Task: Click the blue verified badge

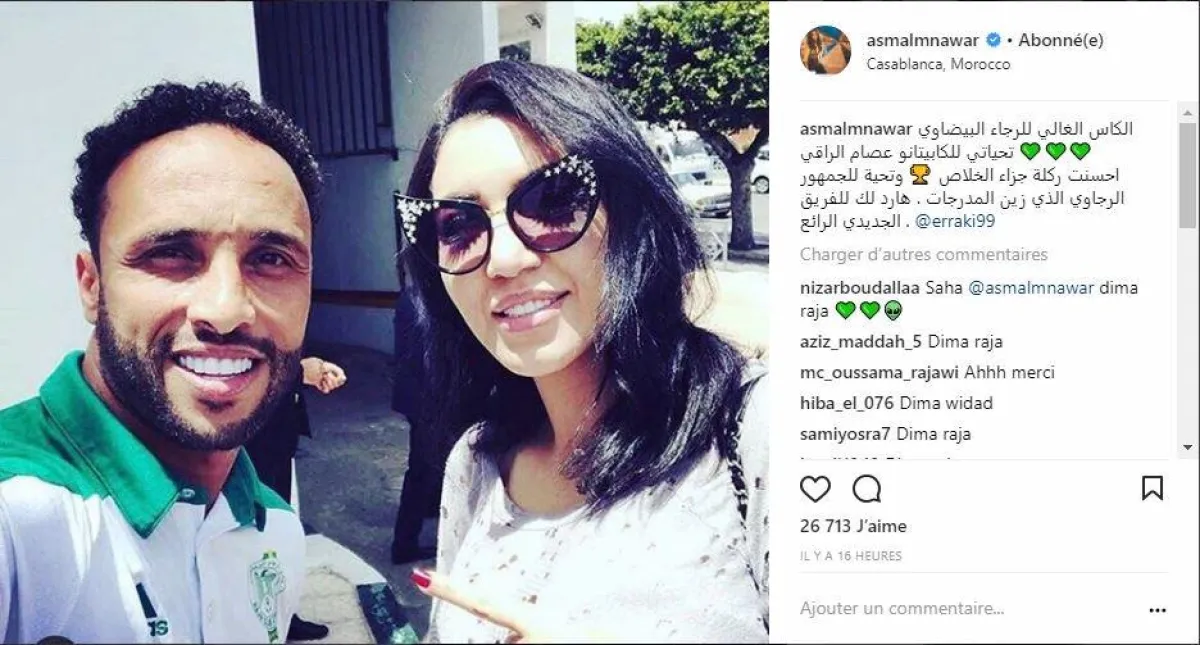Action: pyautogui.click(x=993, y=41)
